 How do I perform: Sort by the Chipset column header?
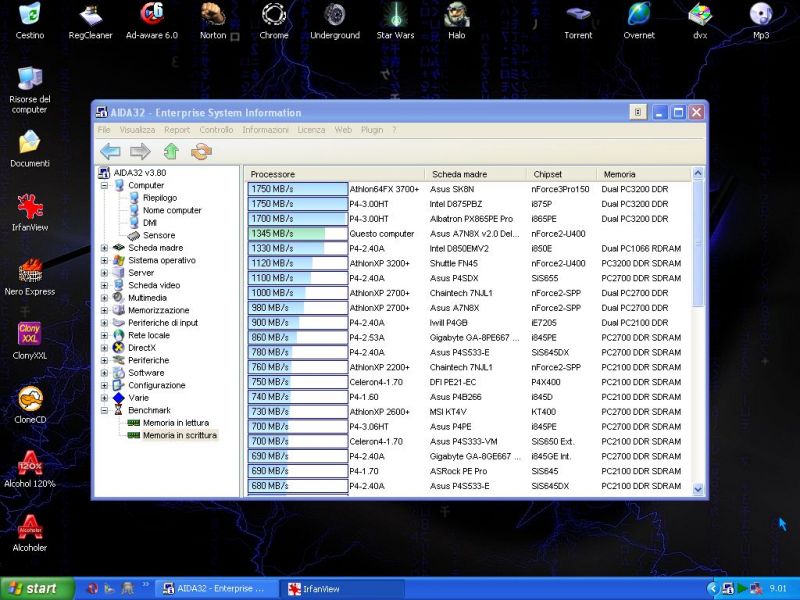click(561, 174)
